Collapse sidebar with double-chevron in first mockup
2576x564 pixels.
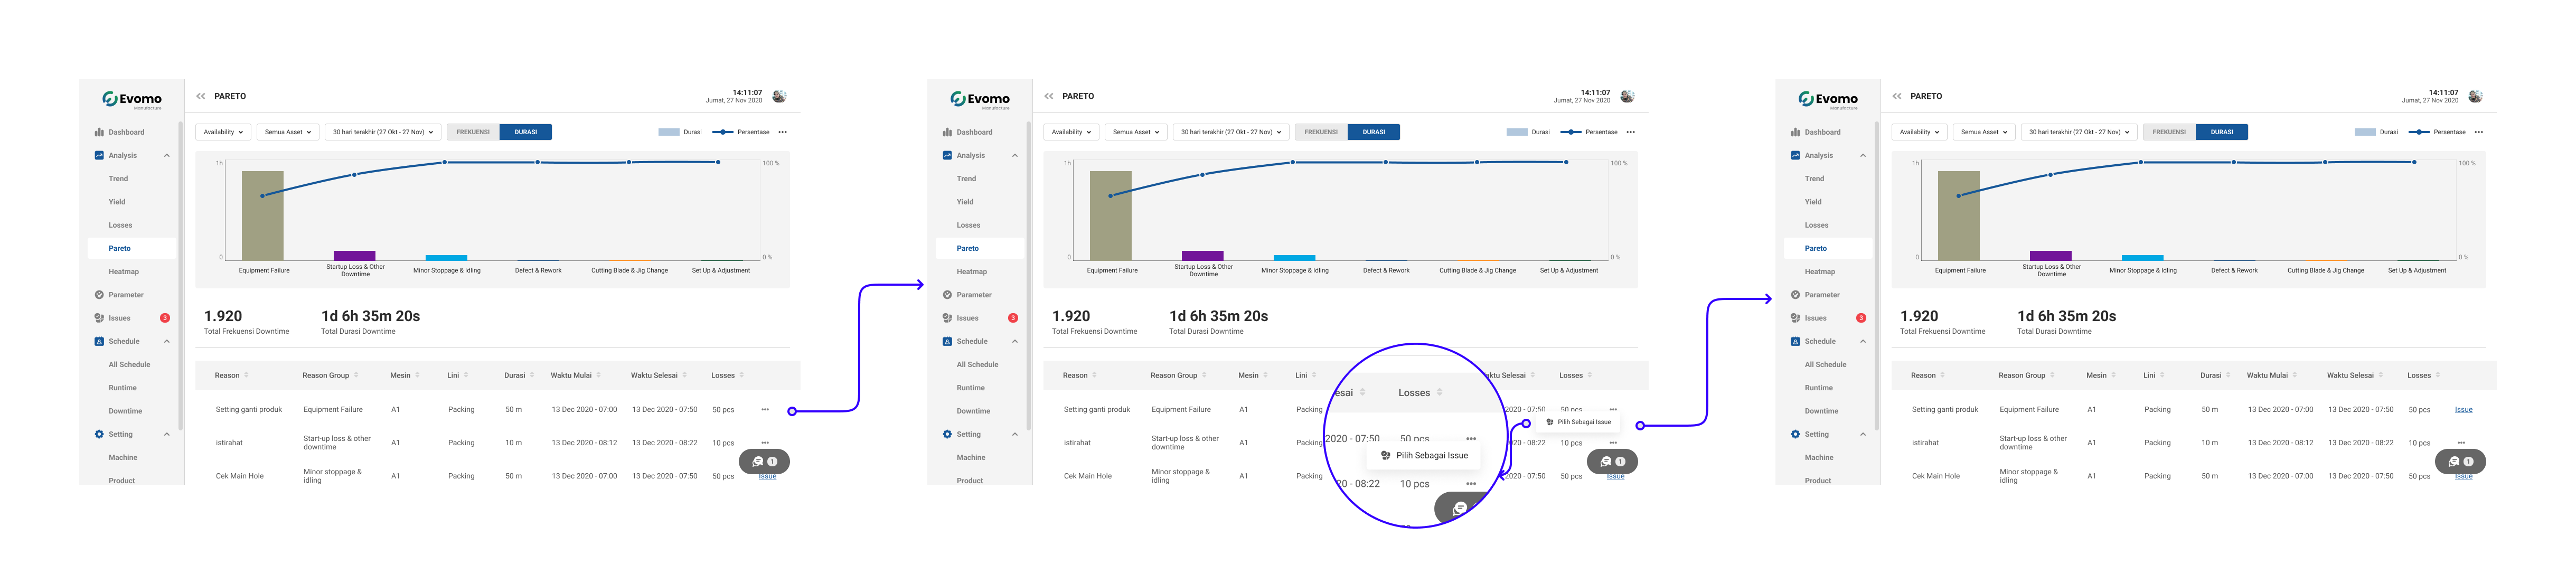click(x=201, y=96)
